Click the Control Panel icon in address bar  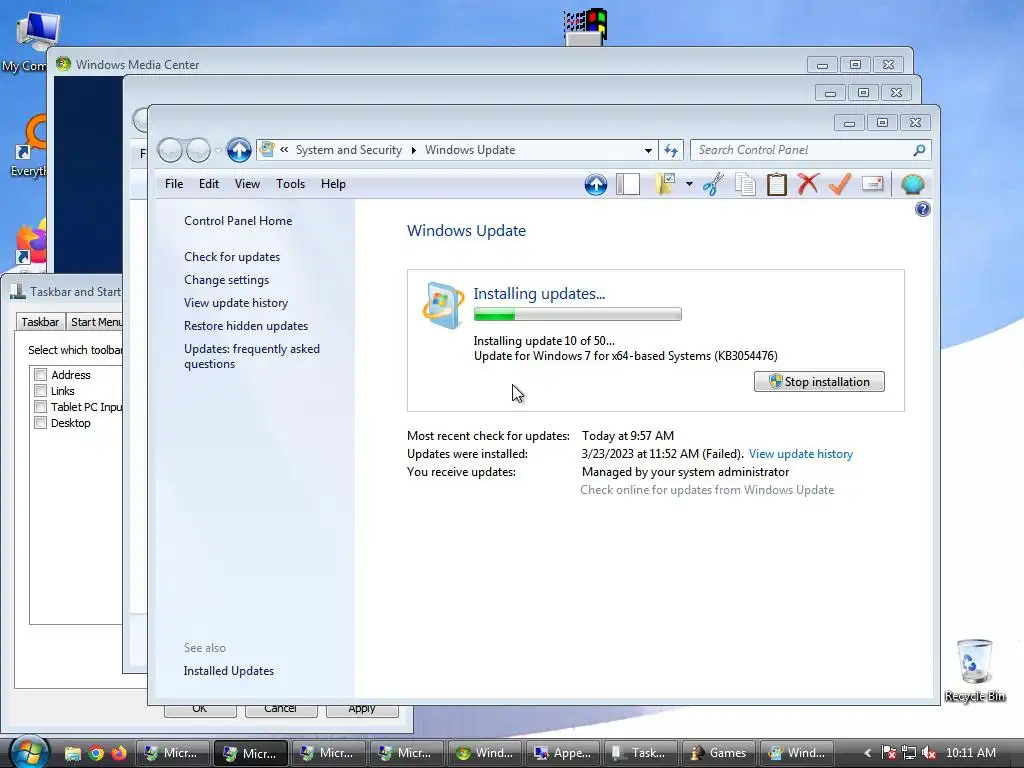(x=267, y=150)
